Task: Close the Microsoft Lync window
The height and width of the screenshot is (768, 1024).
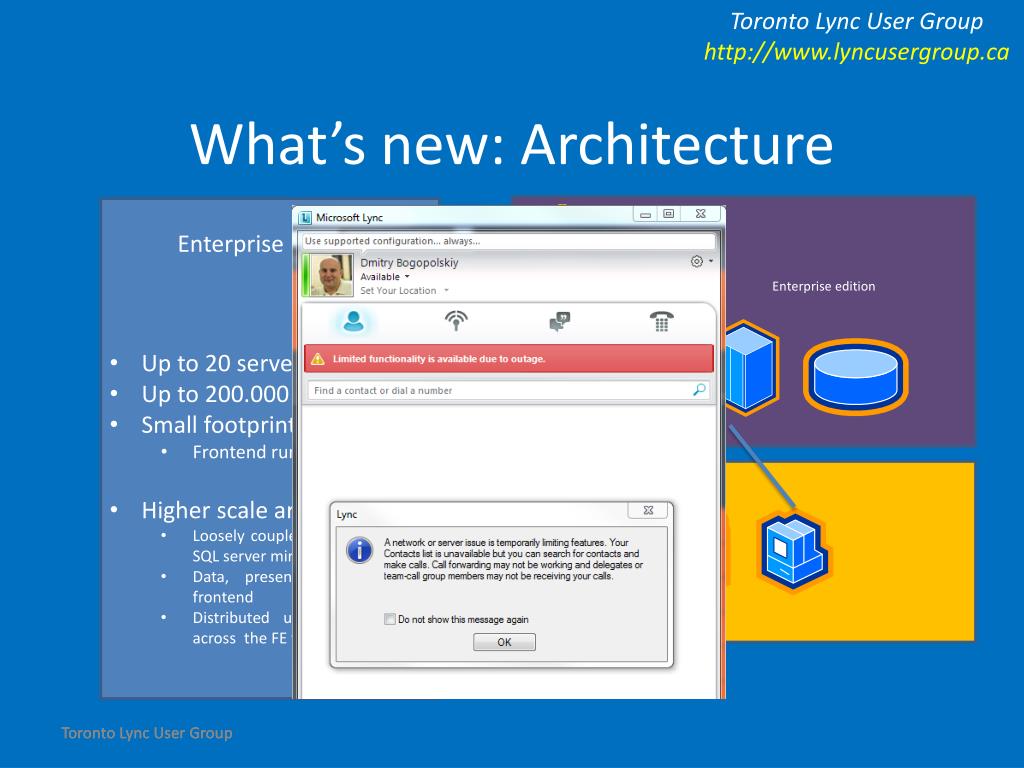Action: click(x=701, y=214)
